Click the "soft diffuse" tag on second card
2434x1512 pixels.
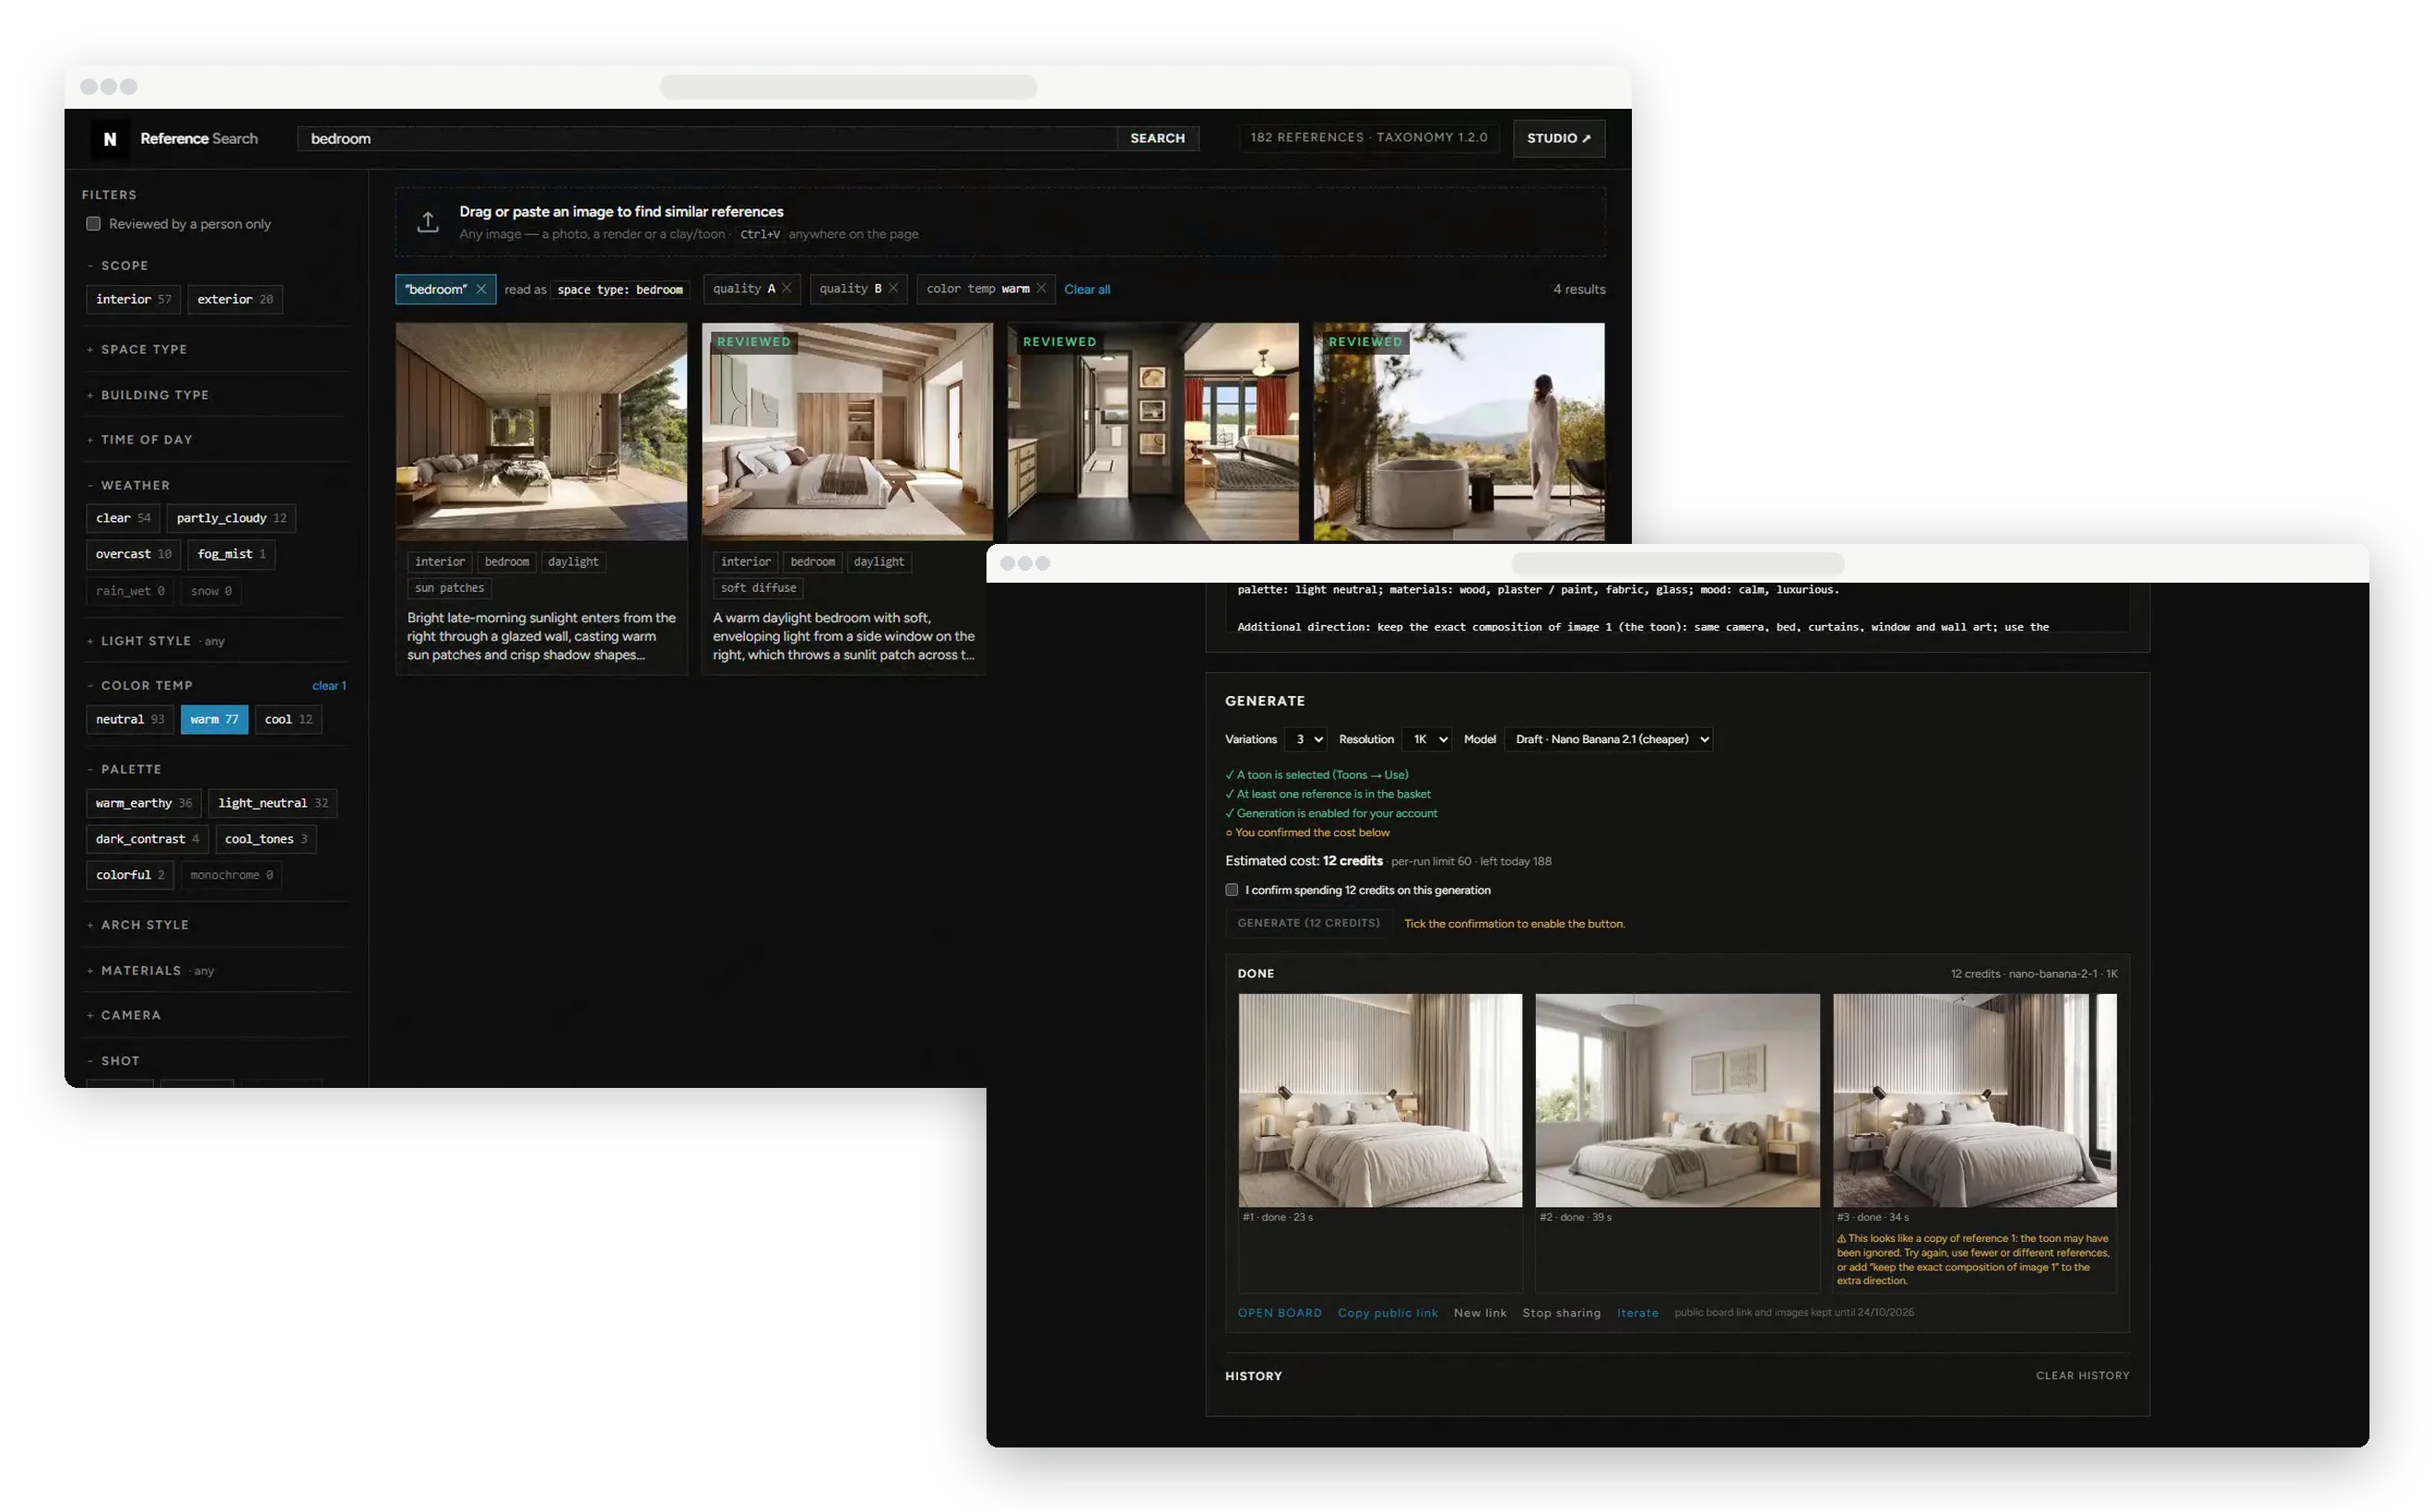758,588
